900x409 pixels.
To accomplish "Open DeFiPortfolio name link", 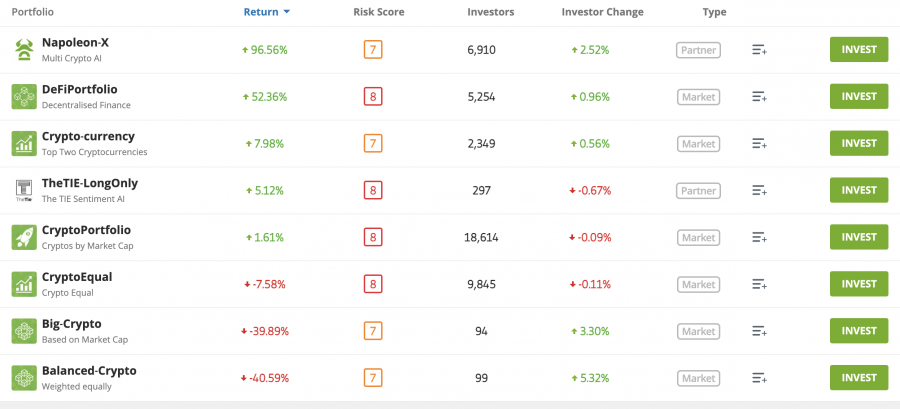I will [80, 89].
